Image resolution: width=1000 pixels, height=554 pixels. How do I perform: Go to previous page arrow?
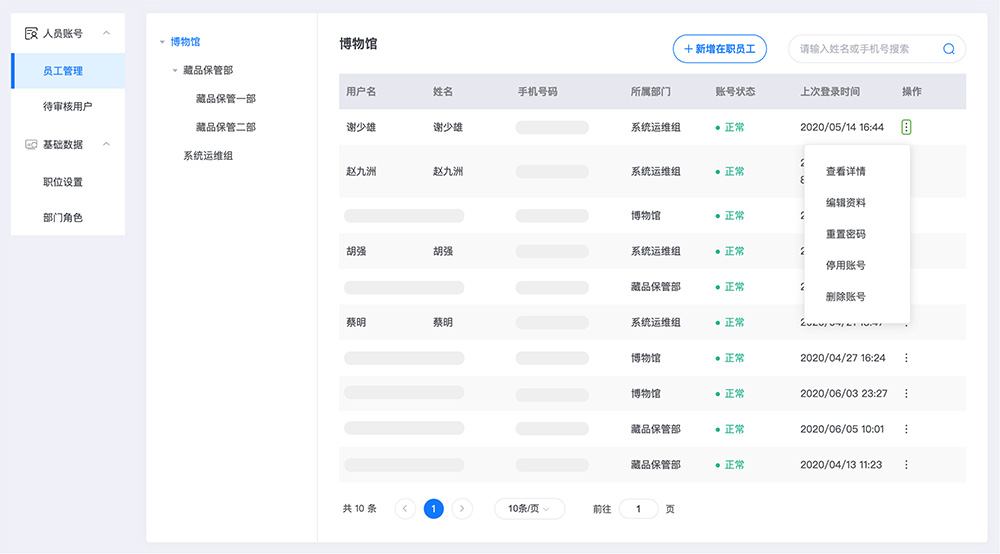pyautogui.click(x=405, y=509)
